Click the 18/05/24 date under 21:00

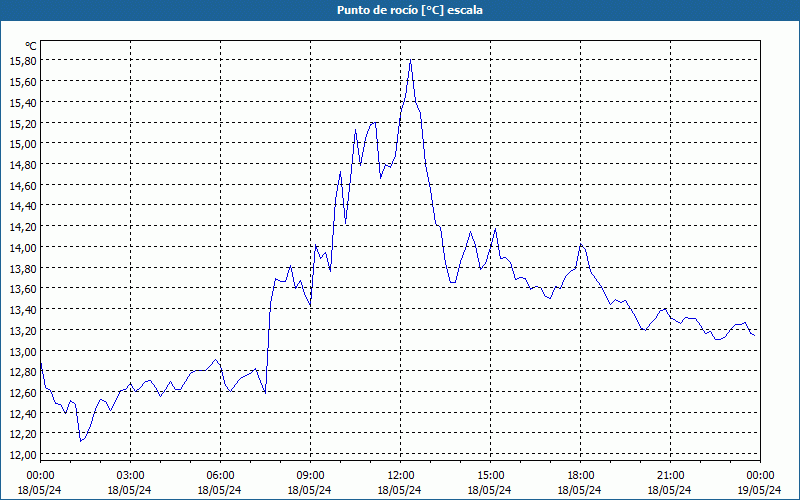[x=670, y=490]
